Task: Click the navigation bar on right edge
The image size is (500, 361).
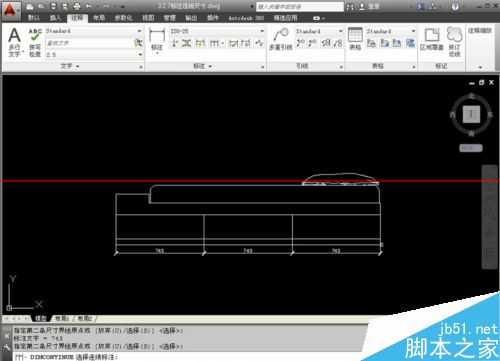Action: pos(489,217)
